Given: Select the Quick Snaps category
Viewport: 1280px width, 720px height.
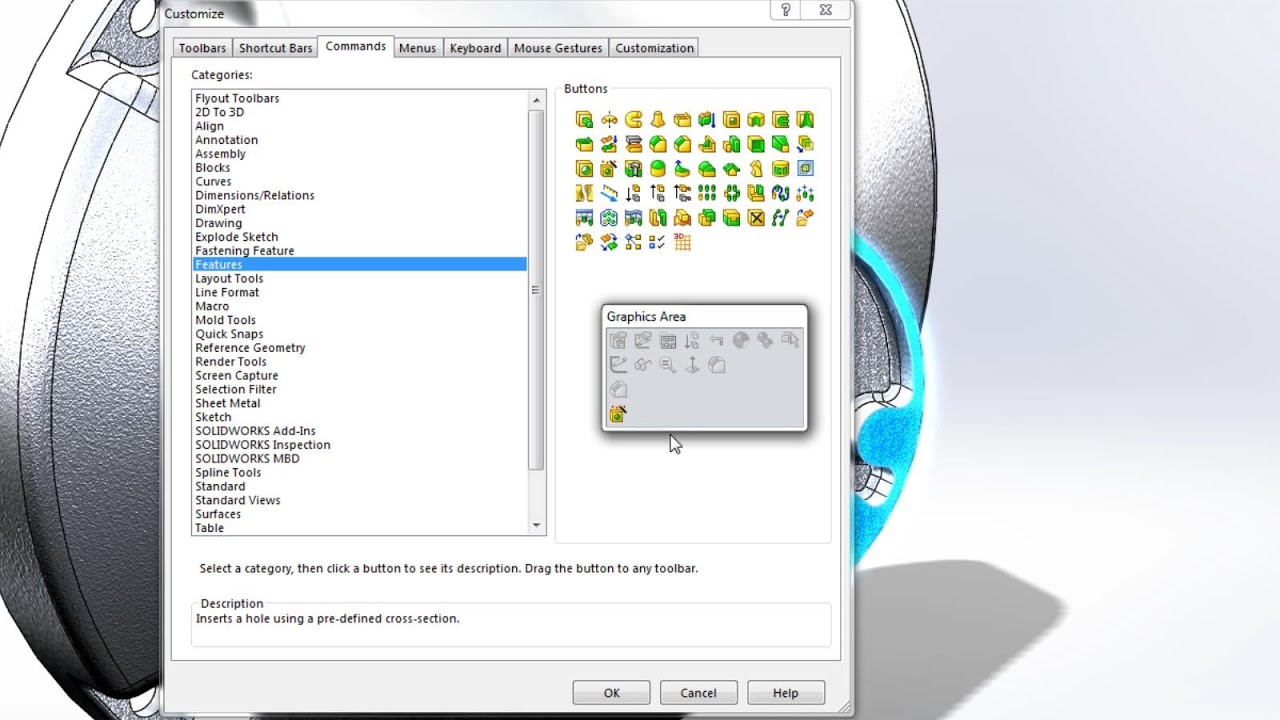Looking at the screenshot, I should 229,334.
